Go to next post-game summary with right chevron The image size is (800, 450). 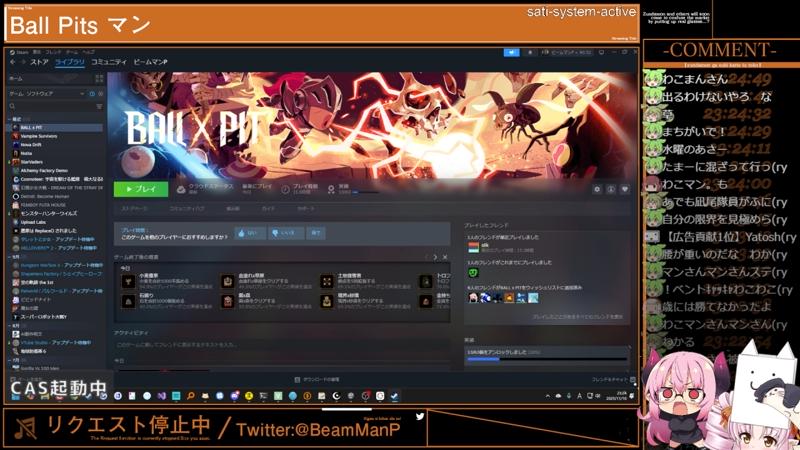tap(435, 257)
